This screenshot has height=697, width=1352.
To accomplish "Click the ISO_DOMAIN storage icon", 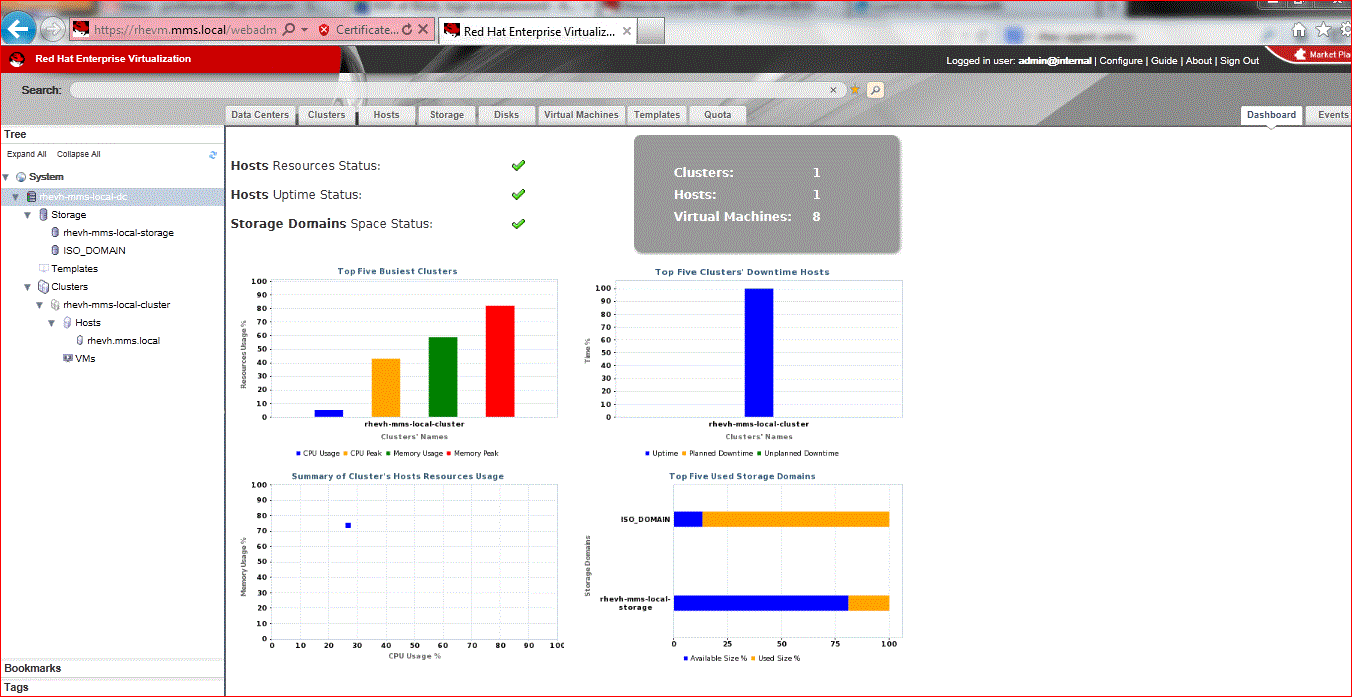I will point(55,251).
